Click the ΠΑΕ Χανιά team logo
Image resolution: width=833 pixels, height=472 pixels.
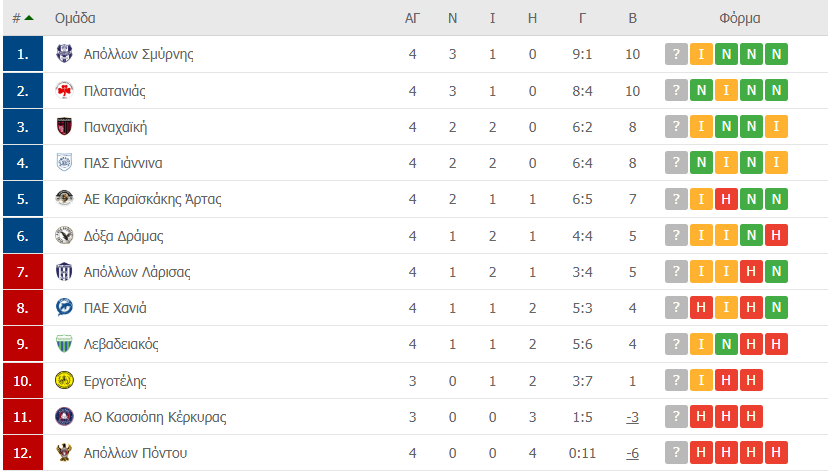[65, 308]
